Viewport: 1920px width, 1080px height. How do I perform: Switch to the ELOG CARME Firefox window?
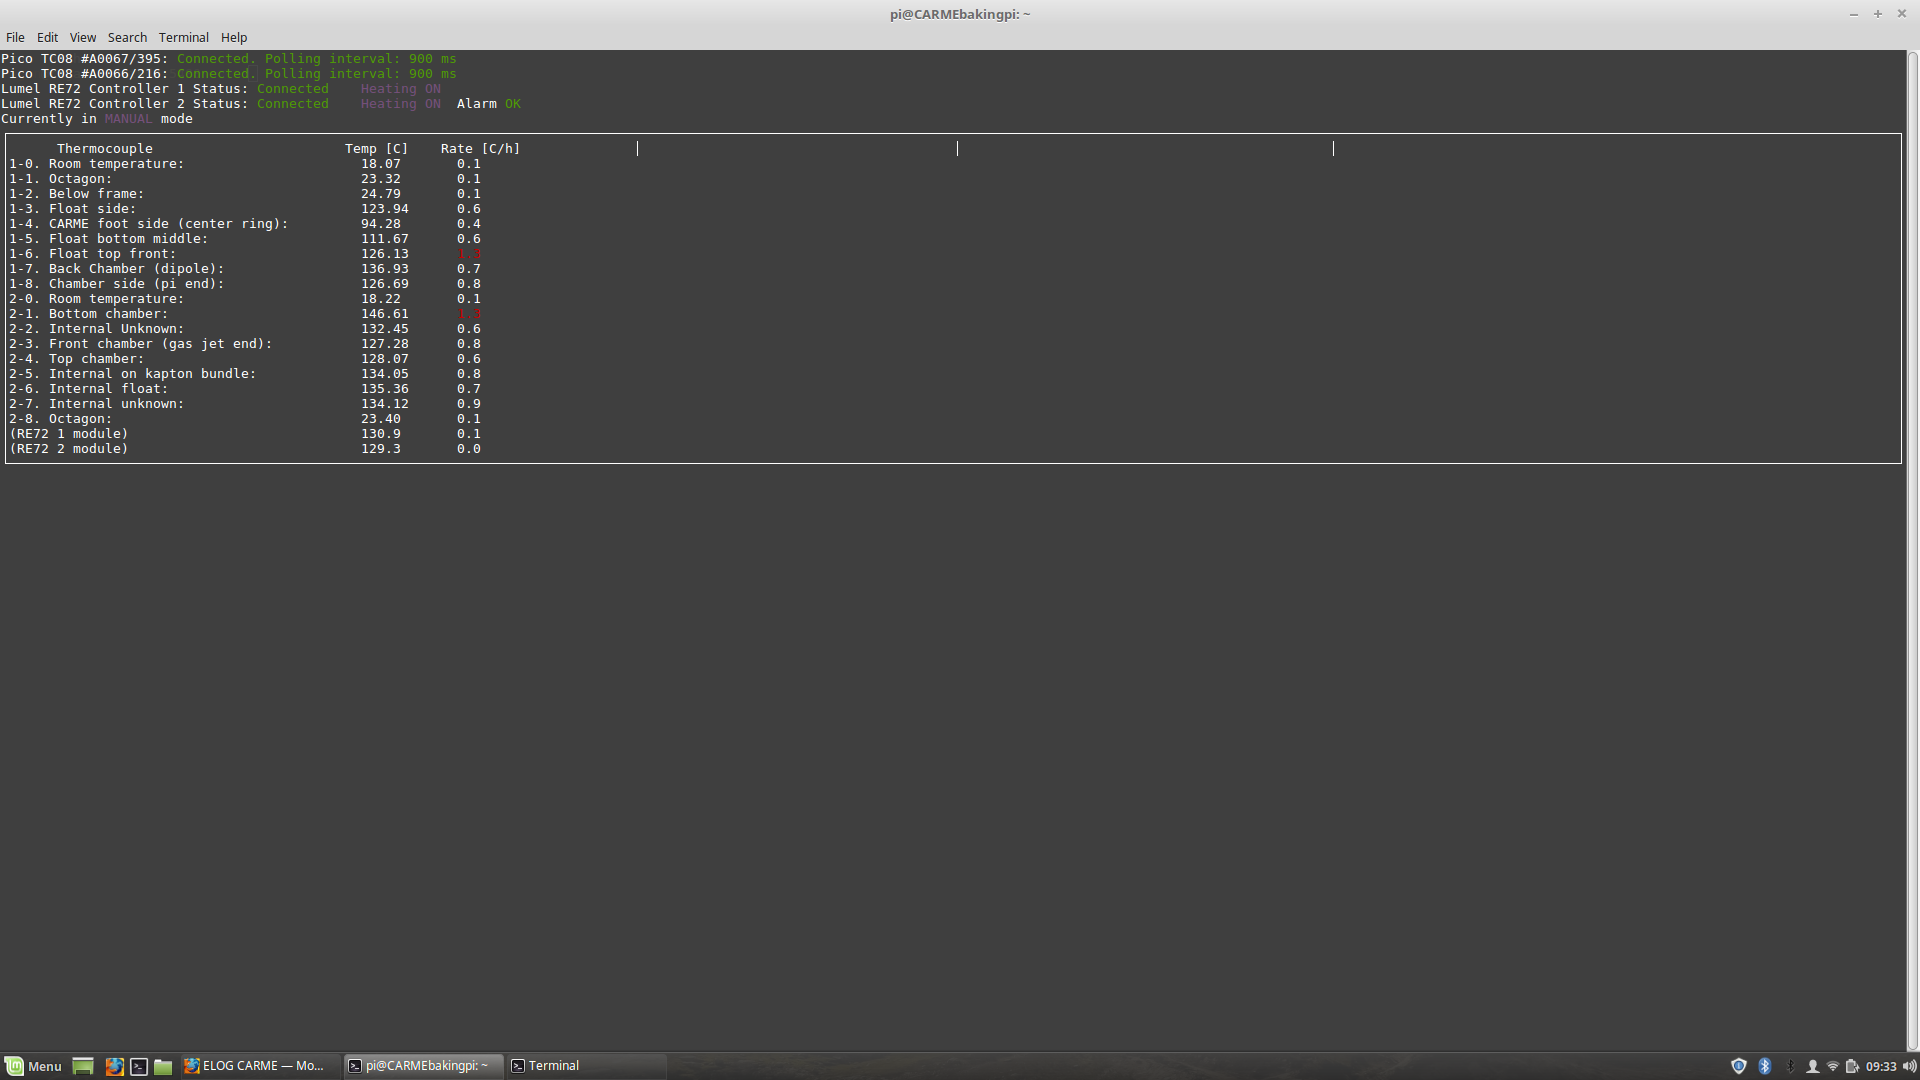(255, 1066)
